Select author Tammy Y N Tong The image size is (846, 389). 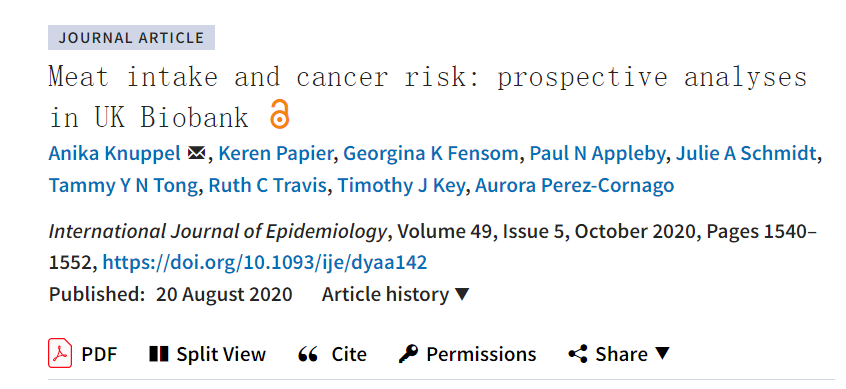pos(123,186)
